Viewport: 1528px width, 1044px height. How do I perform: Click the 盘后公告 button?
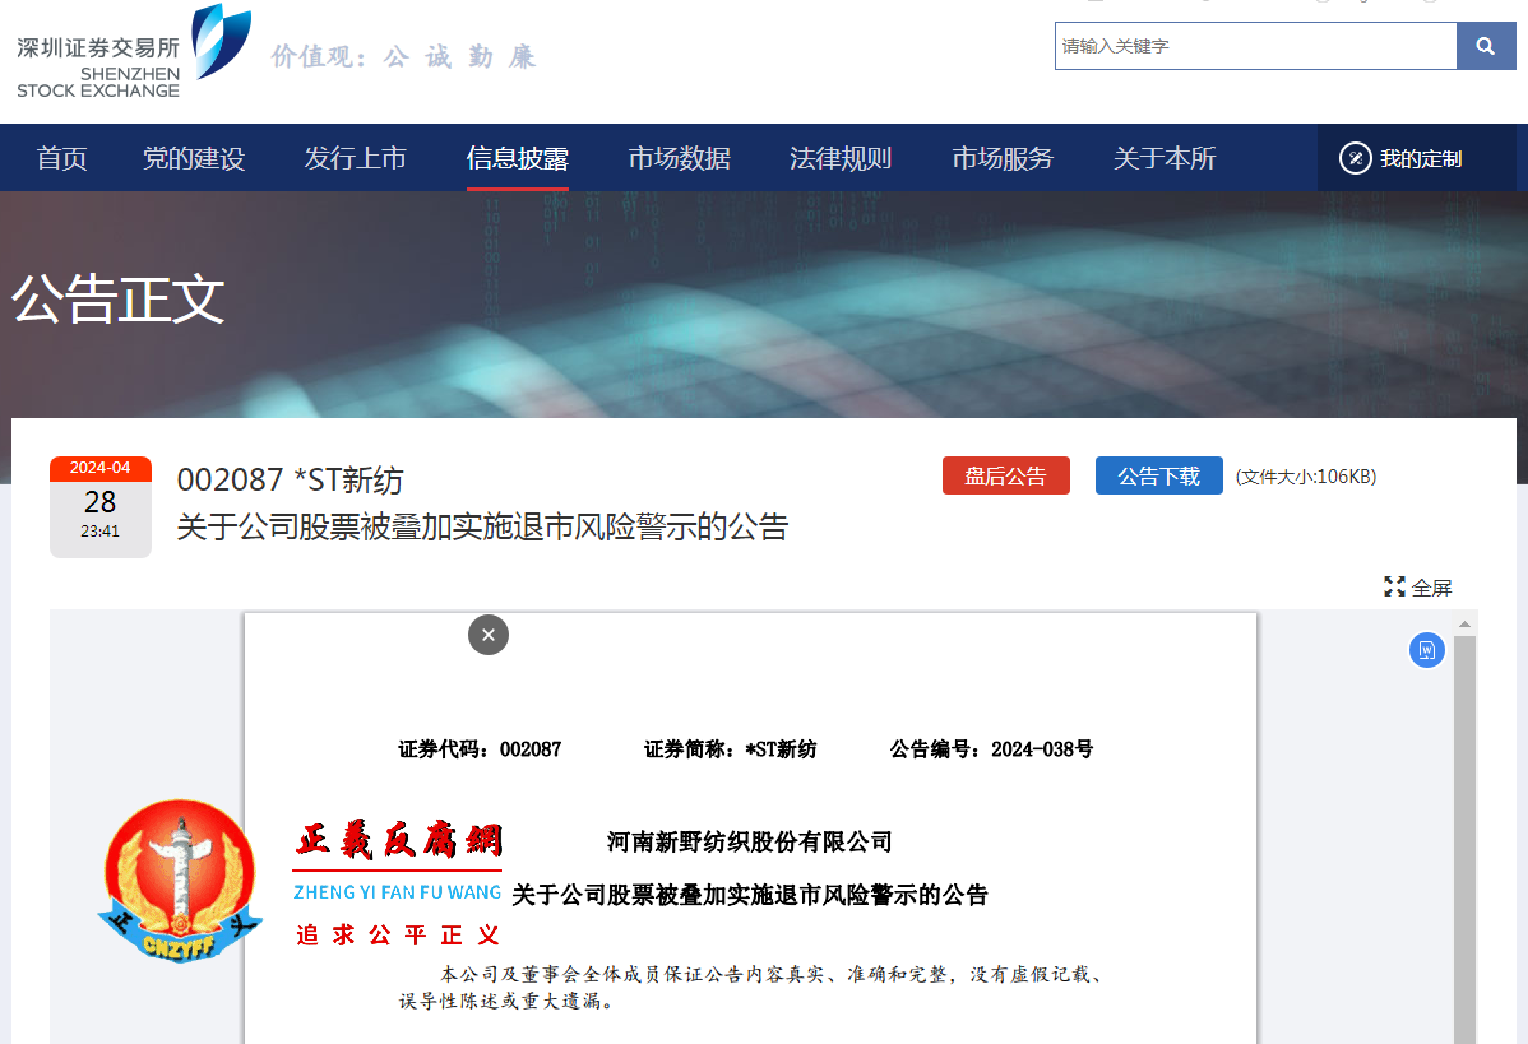click(1006, 476)
